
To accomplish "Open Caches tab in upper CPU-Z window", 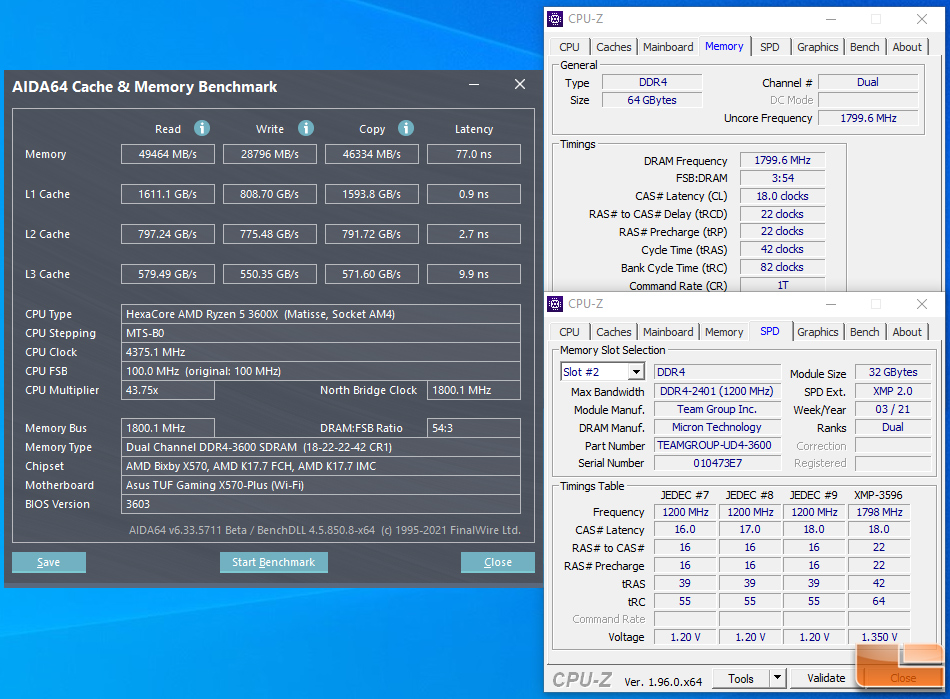I will (614, 47).
